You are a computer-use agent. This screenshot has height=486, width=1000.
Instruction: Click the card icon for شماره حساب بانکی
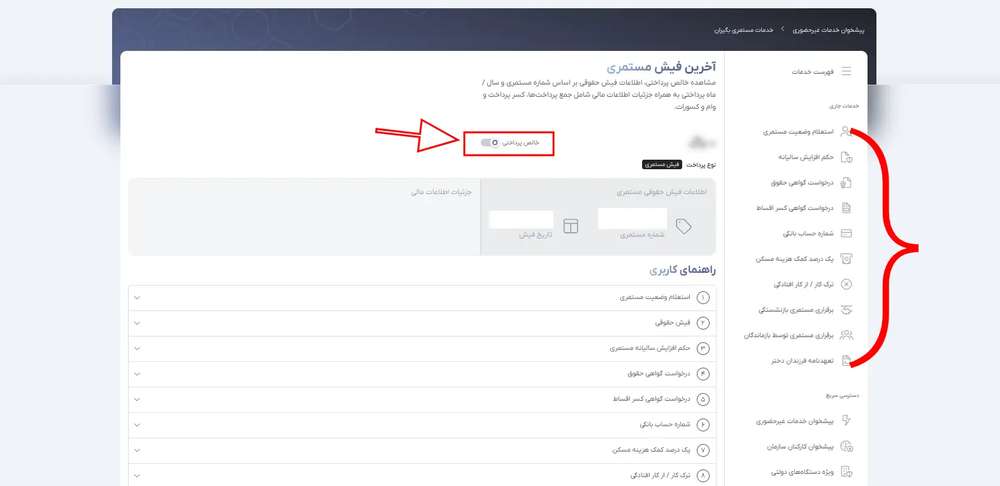pos(846,233)
